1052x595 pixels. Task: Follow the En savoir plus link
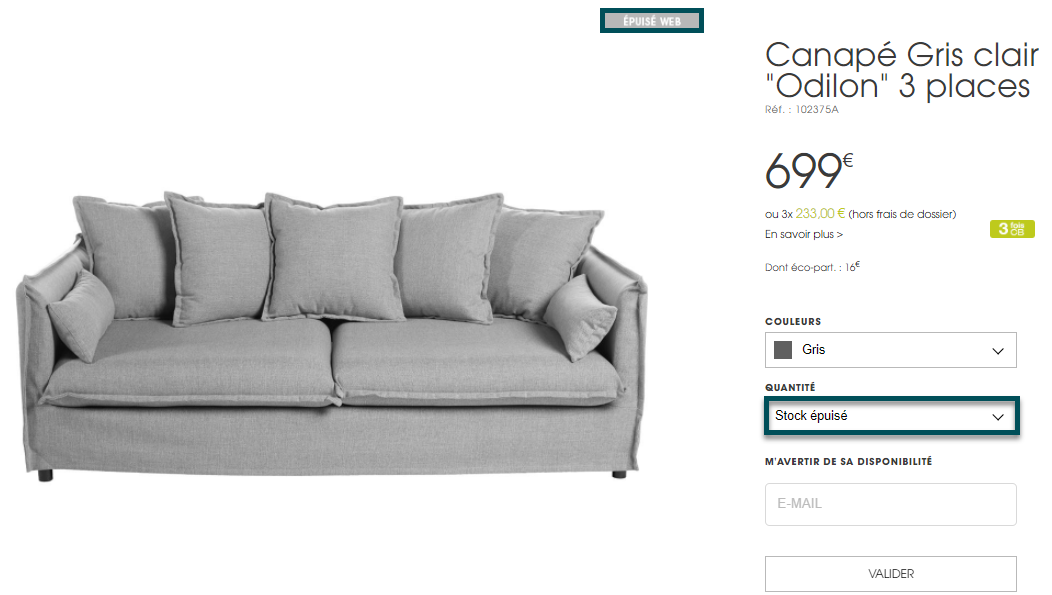pyautogui.click(x=804, y=234)
